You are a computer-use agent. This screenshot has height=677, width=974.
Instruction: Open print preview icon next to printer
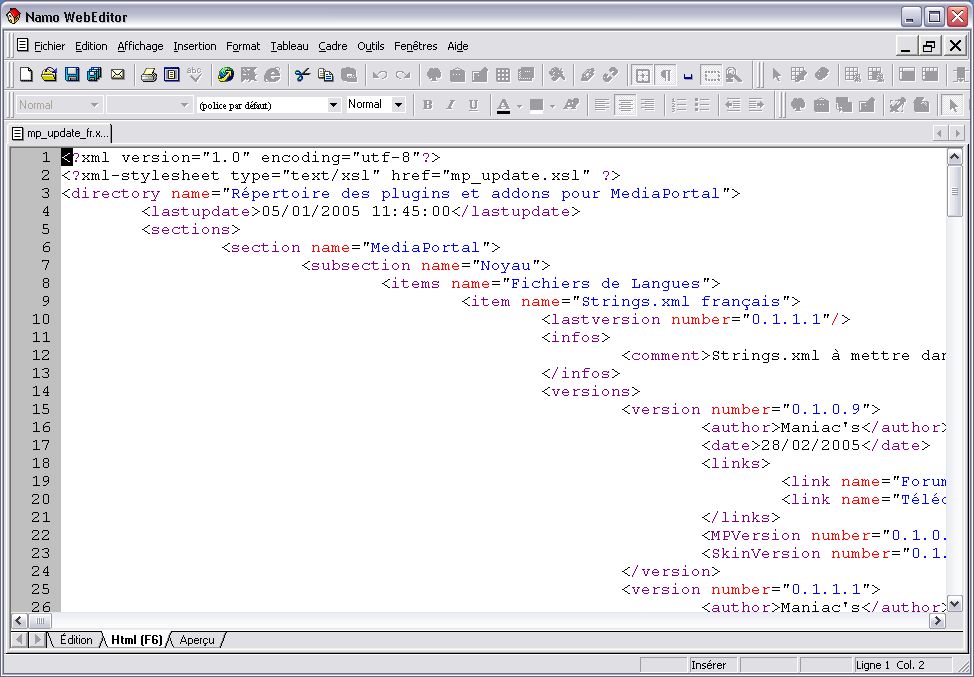click(x=171, y=75)
